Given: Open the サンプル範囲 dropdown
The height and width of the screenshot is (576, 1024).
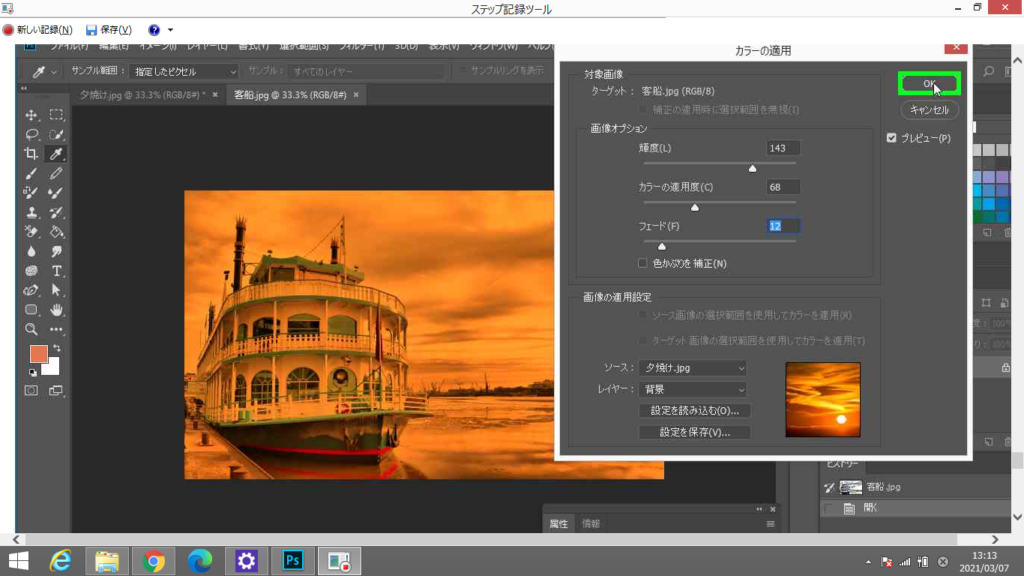Looking at the screenshot, I should [x=184, y=71].
